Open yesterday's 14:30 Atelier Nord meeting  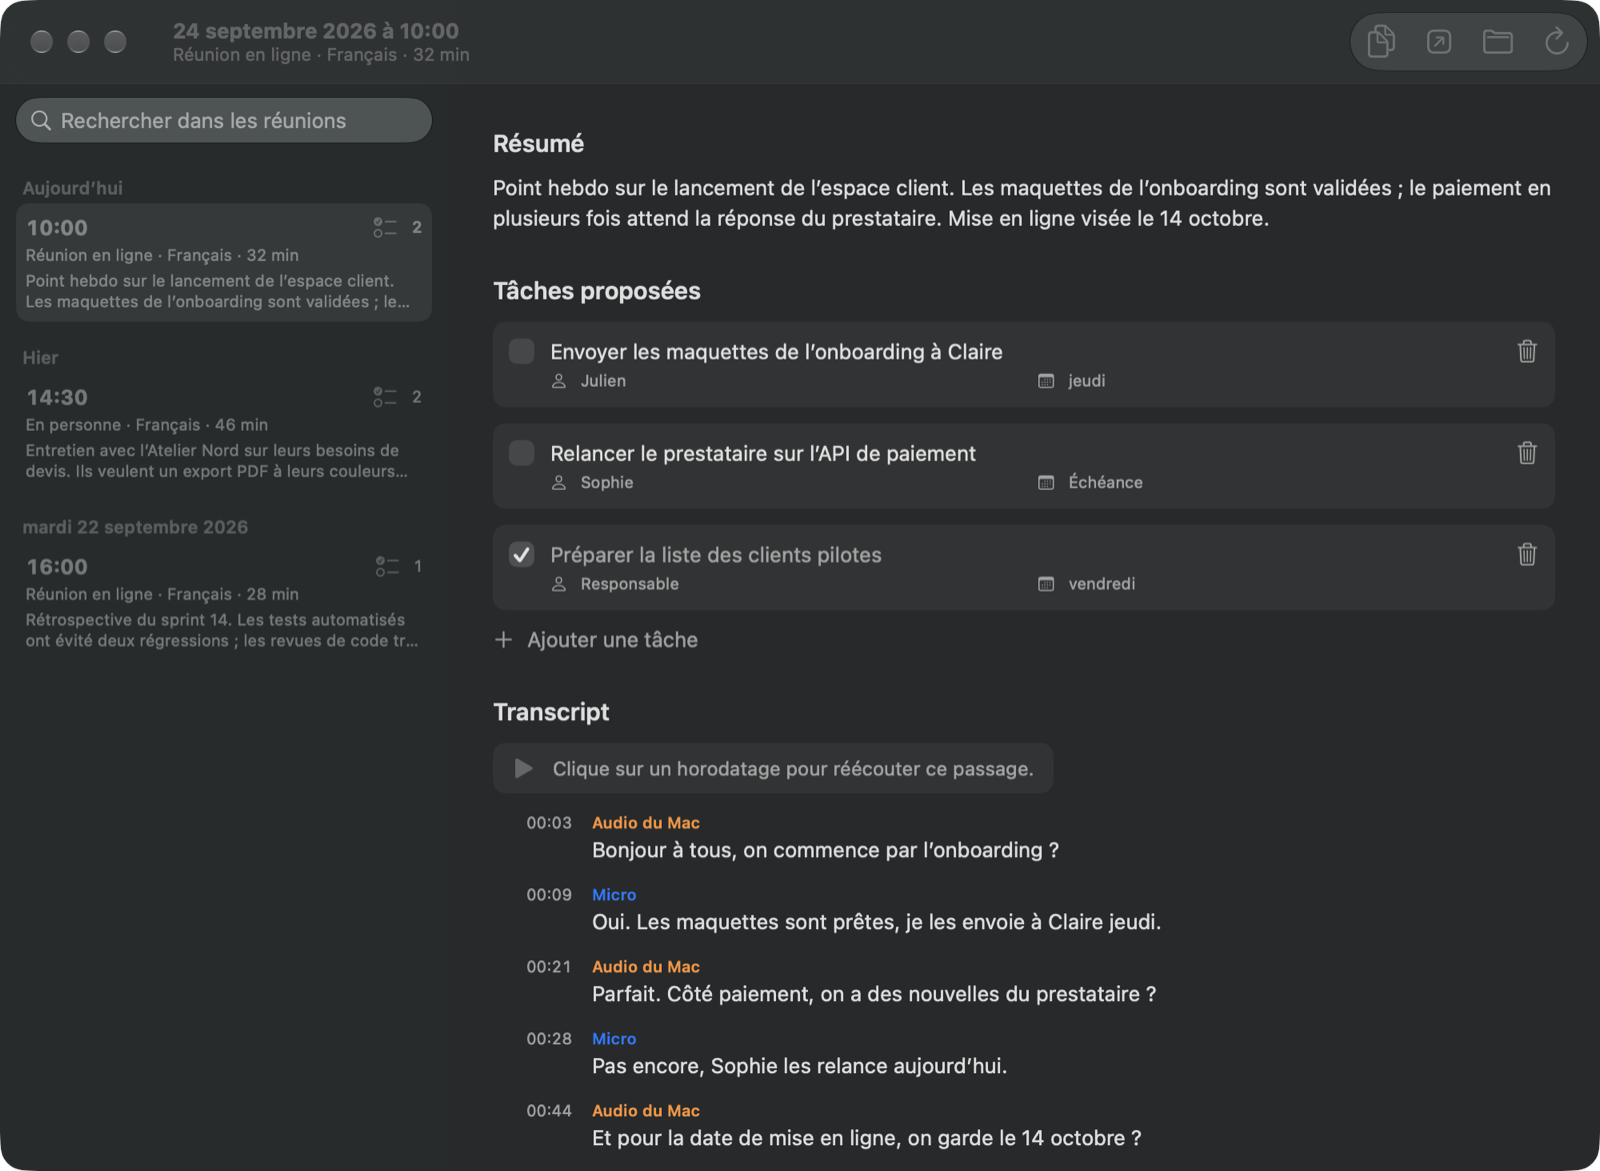224,432
